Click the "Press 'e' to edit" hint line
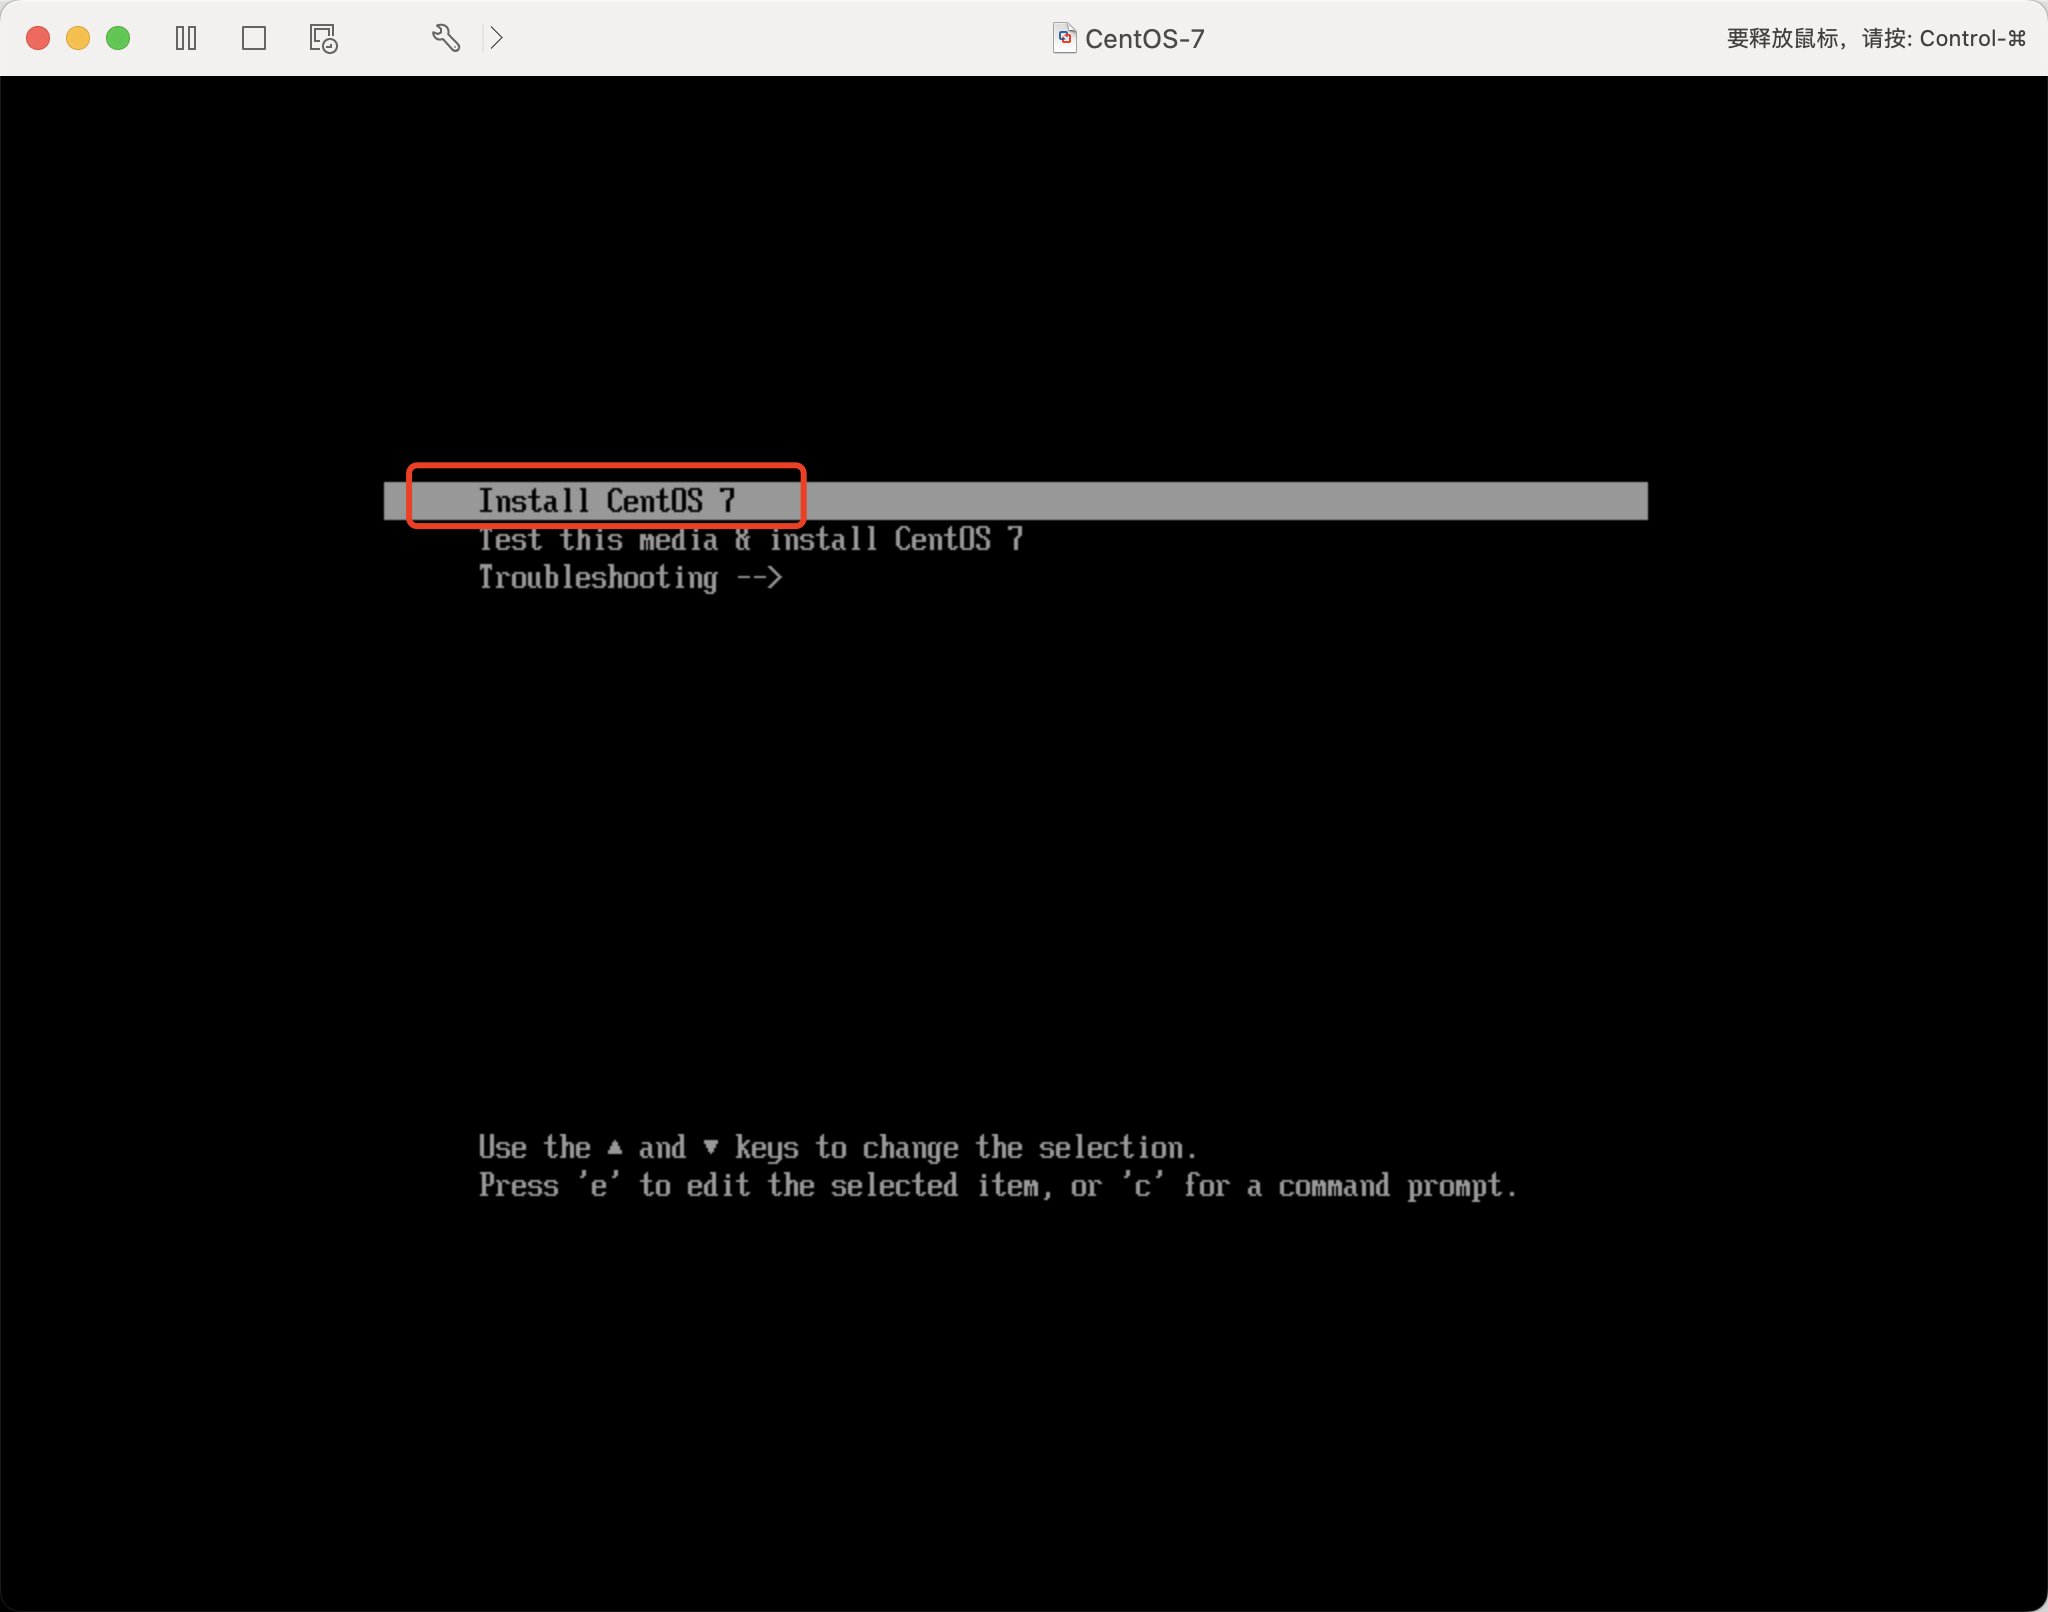The image size is (2048, 1612). click(997, 1186)
